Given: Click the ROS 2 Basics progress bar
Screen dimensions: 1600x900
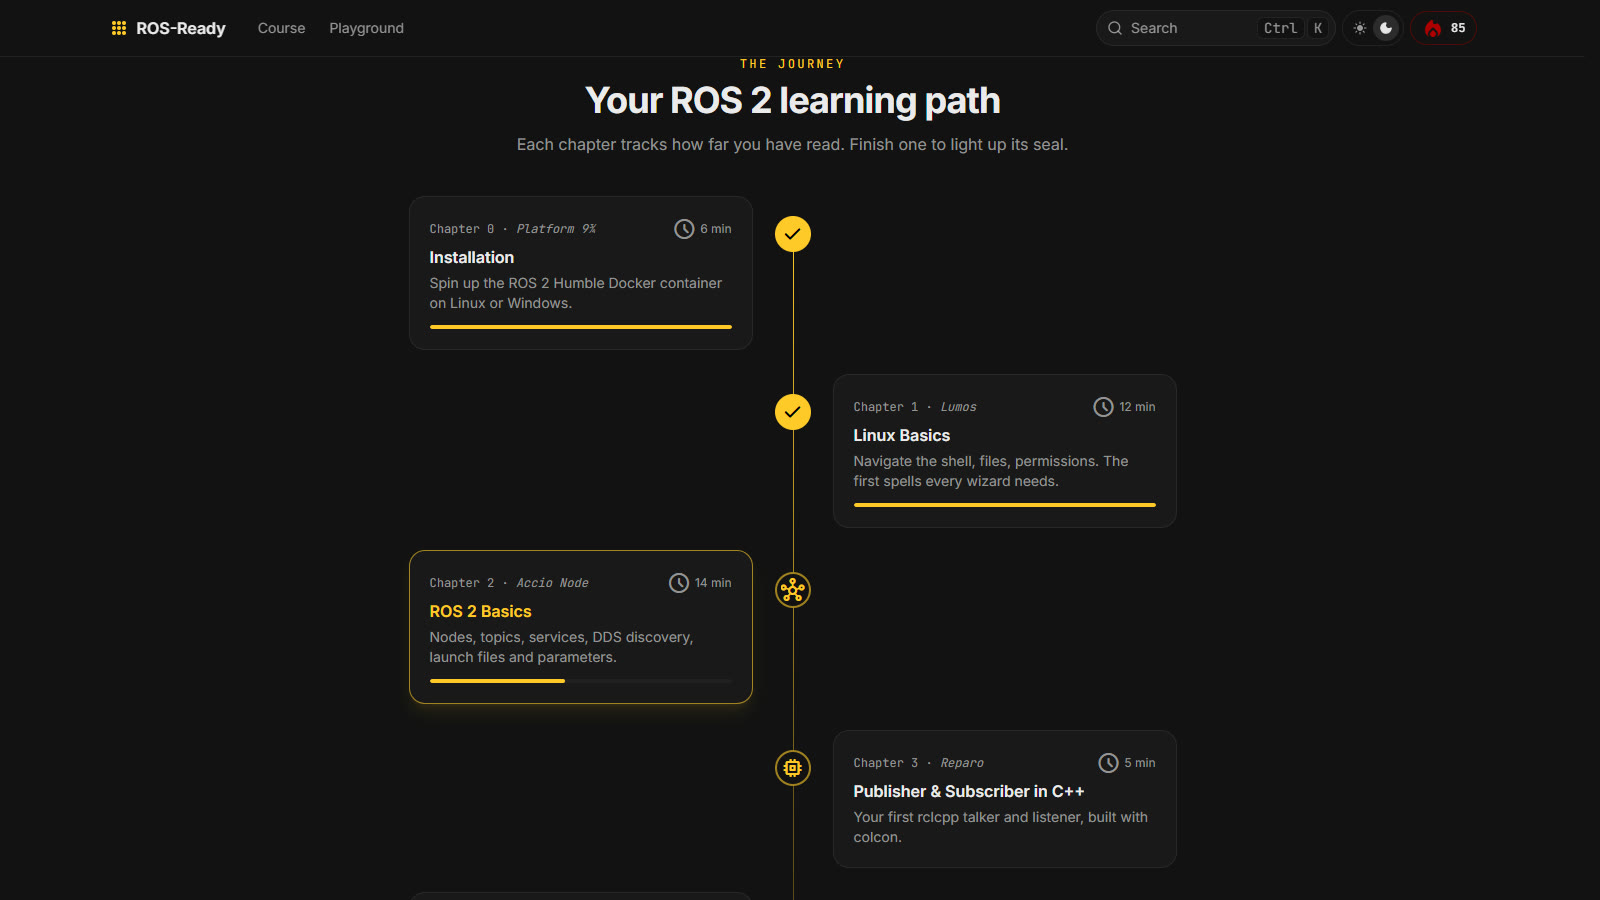Looking at the screenshot, I should click(x=581, y=681).
